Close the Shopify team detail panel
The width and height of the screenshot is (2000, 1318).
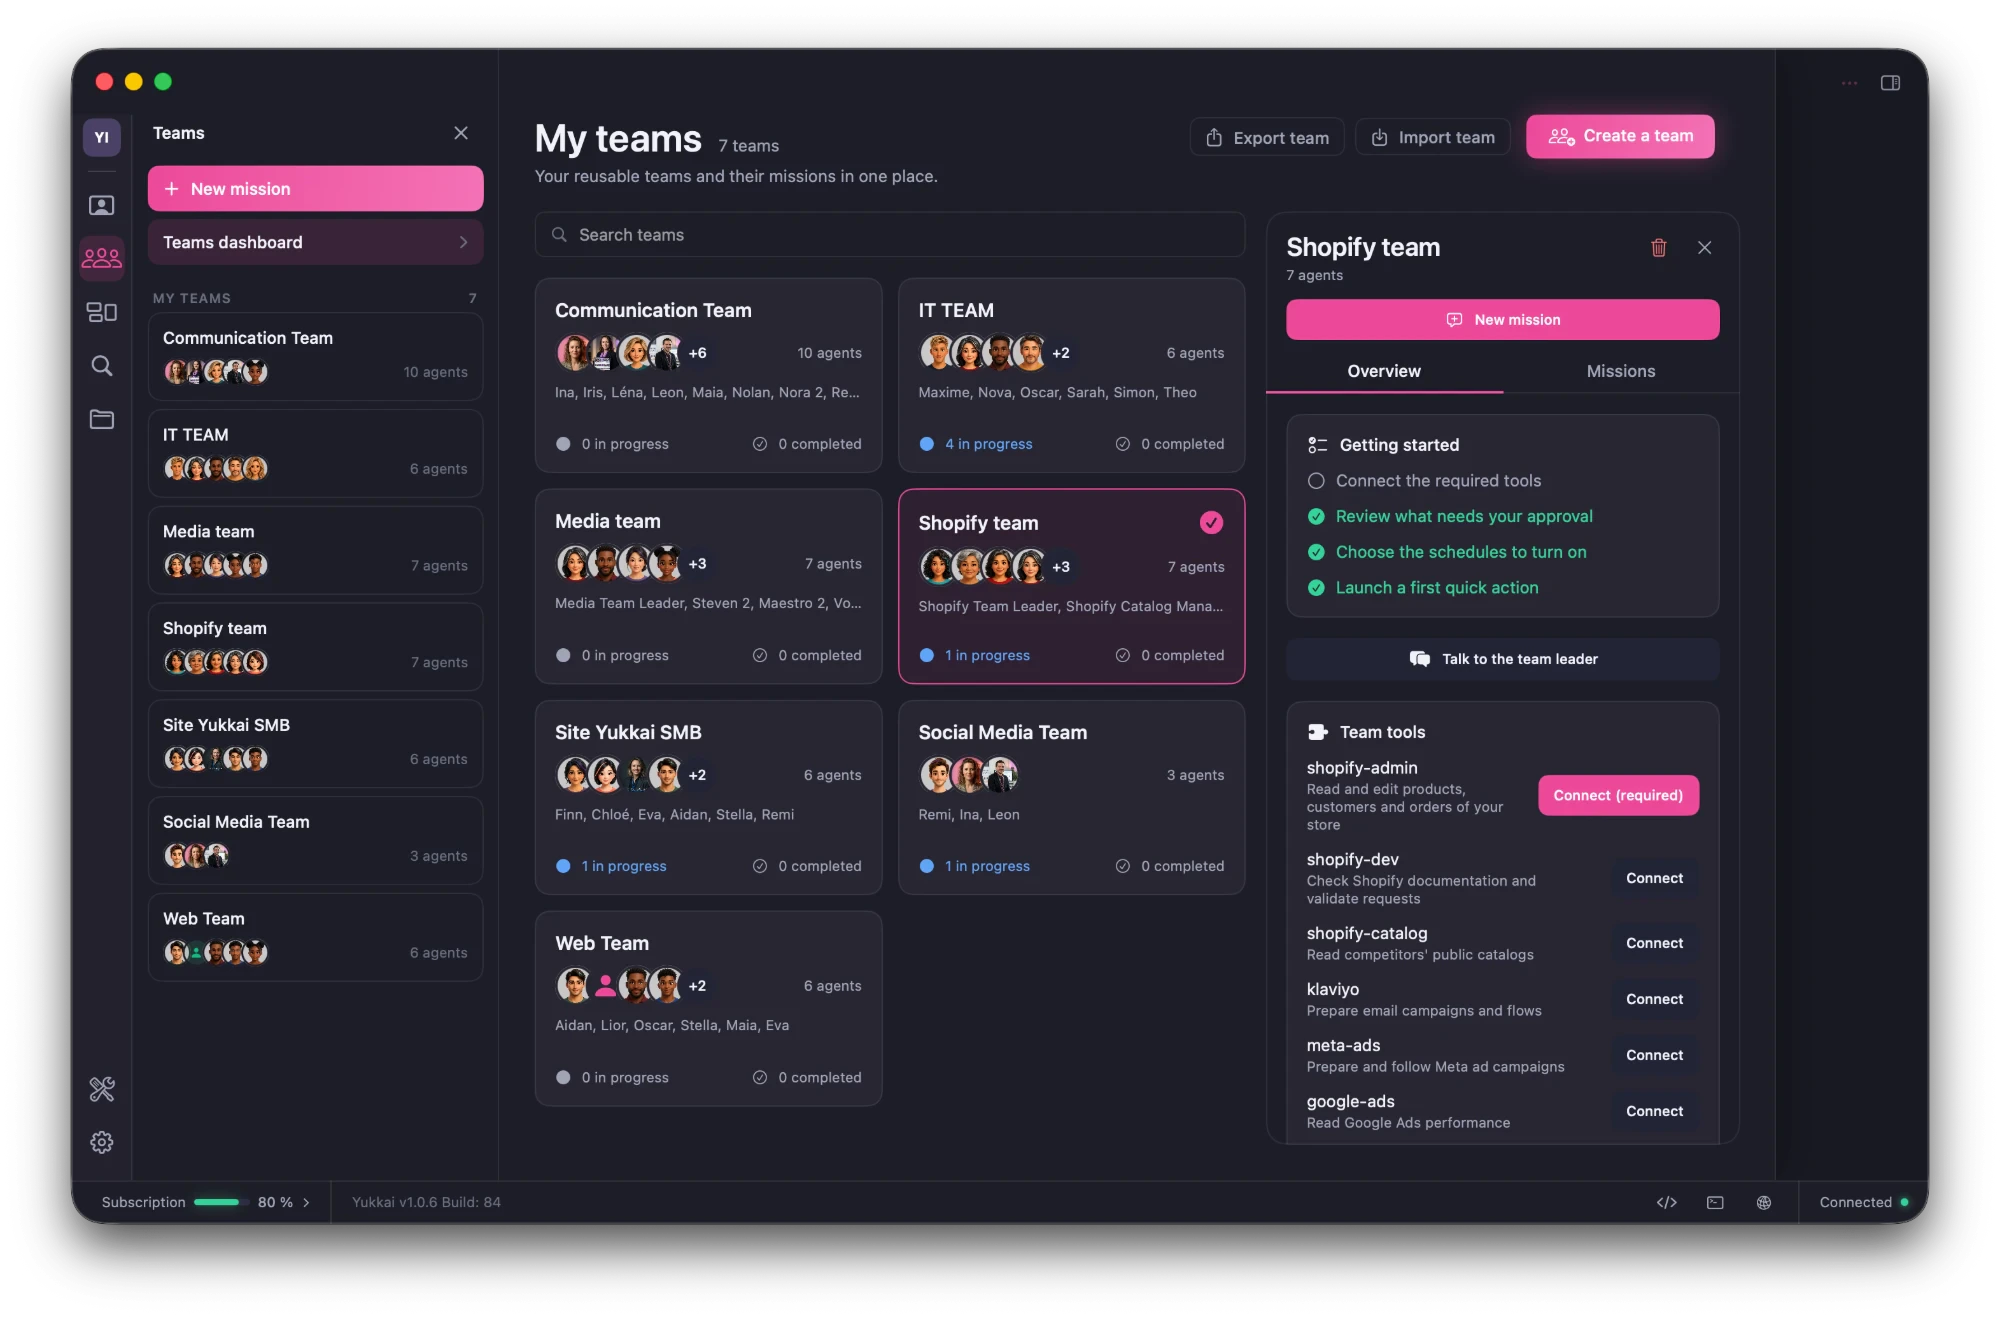(x=1705, y=248)
